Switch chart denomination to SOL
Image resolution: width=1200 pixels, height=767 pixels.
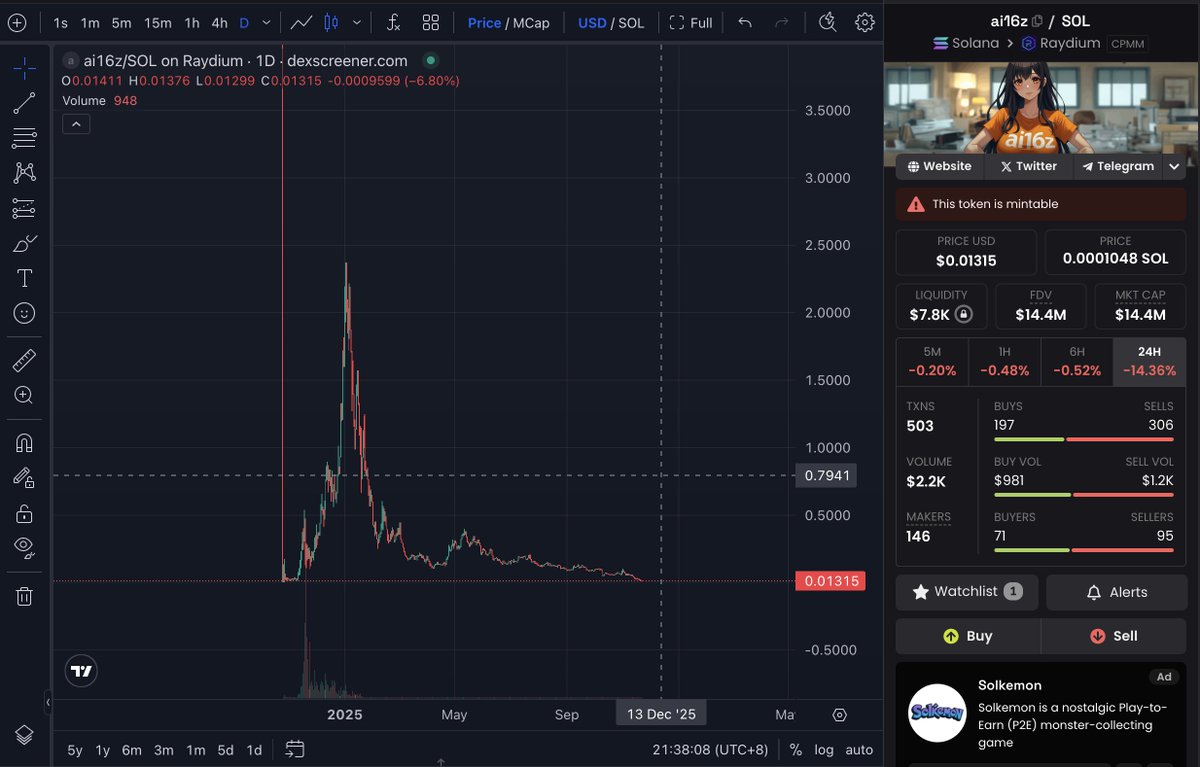coord(631,22)
